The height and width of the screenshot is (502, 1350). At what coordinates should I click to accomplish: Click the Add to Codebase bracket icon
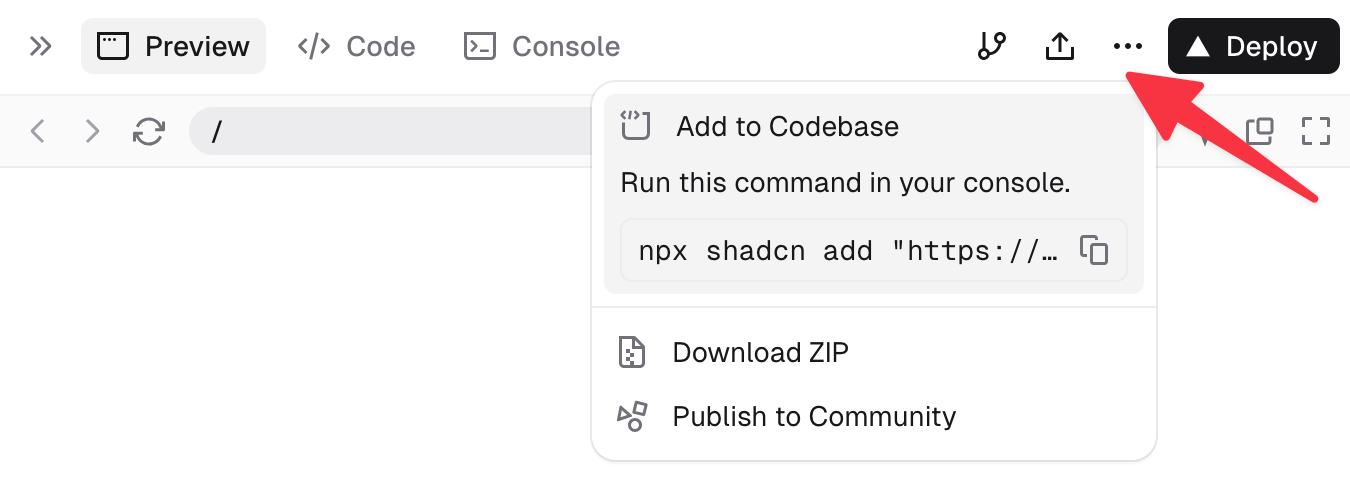pyautogui.click(x=635, y=126)
